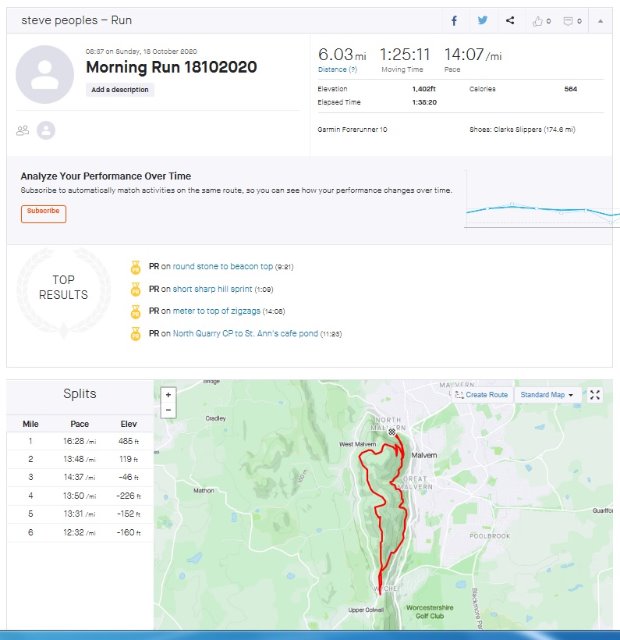This screenshot has width=620, height=640.
Task: Share the run on Facebook
Action: [454, 20]
